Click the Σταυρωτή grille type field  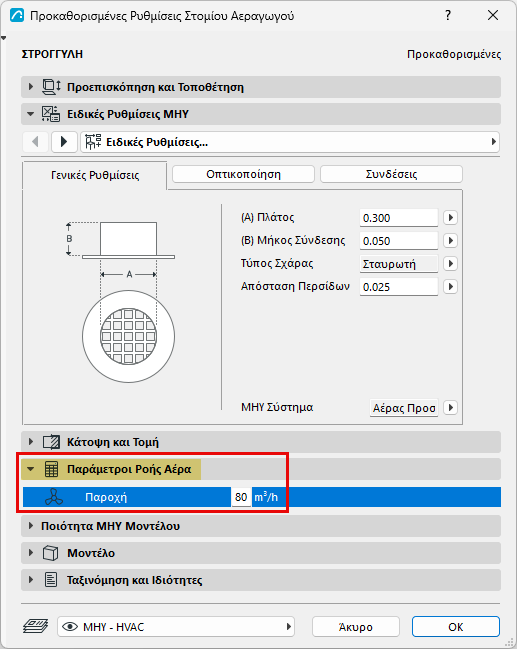tap(399, 264)
